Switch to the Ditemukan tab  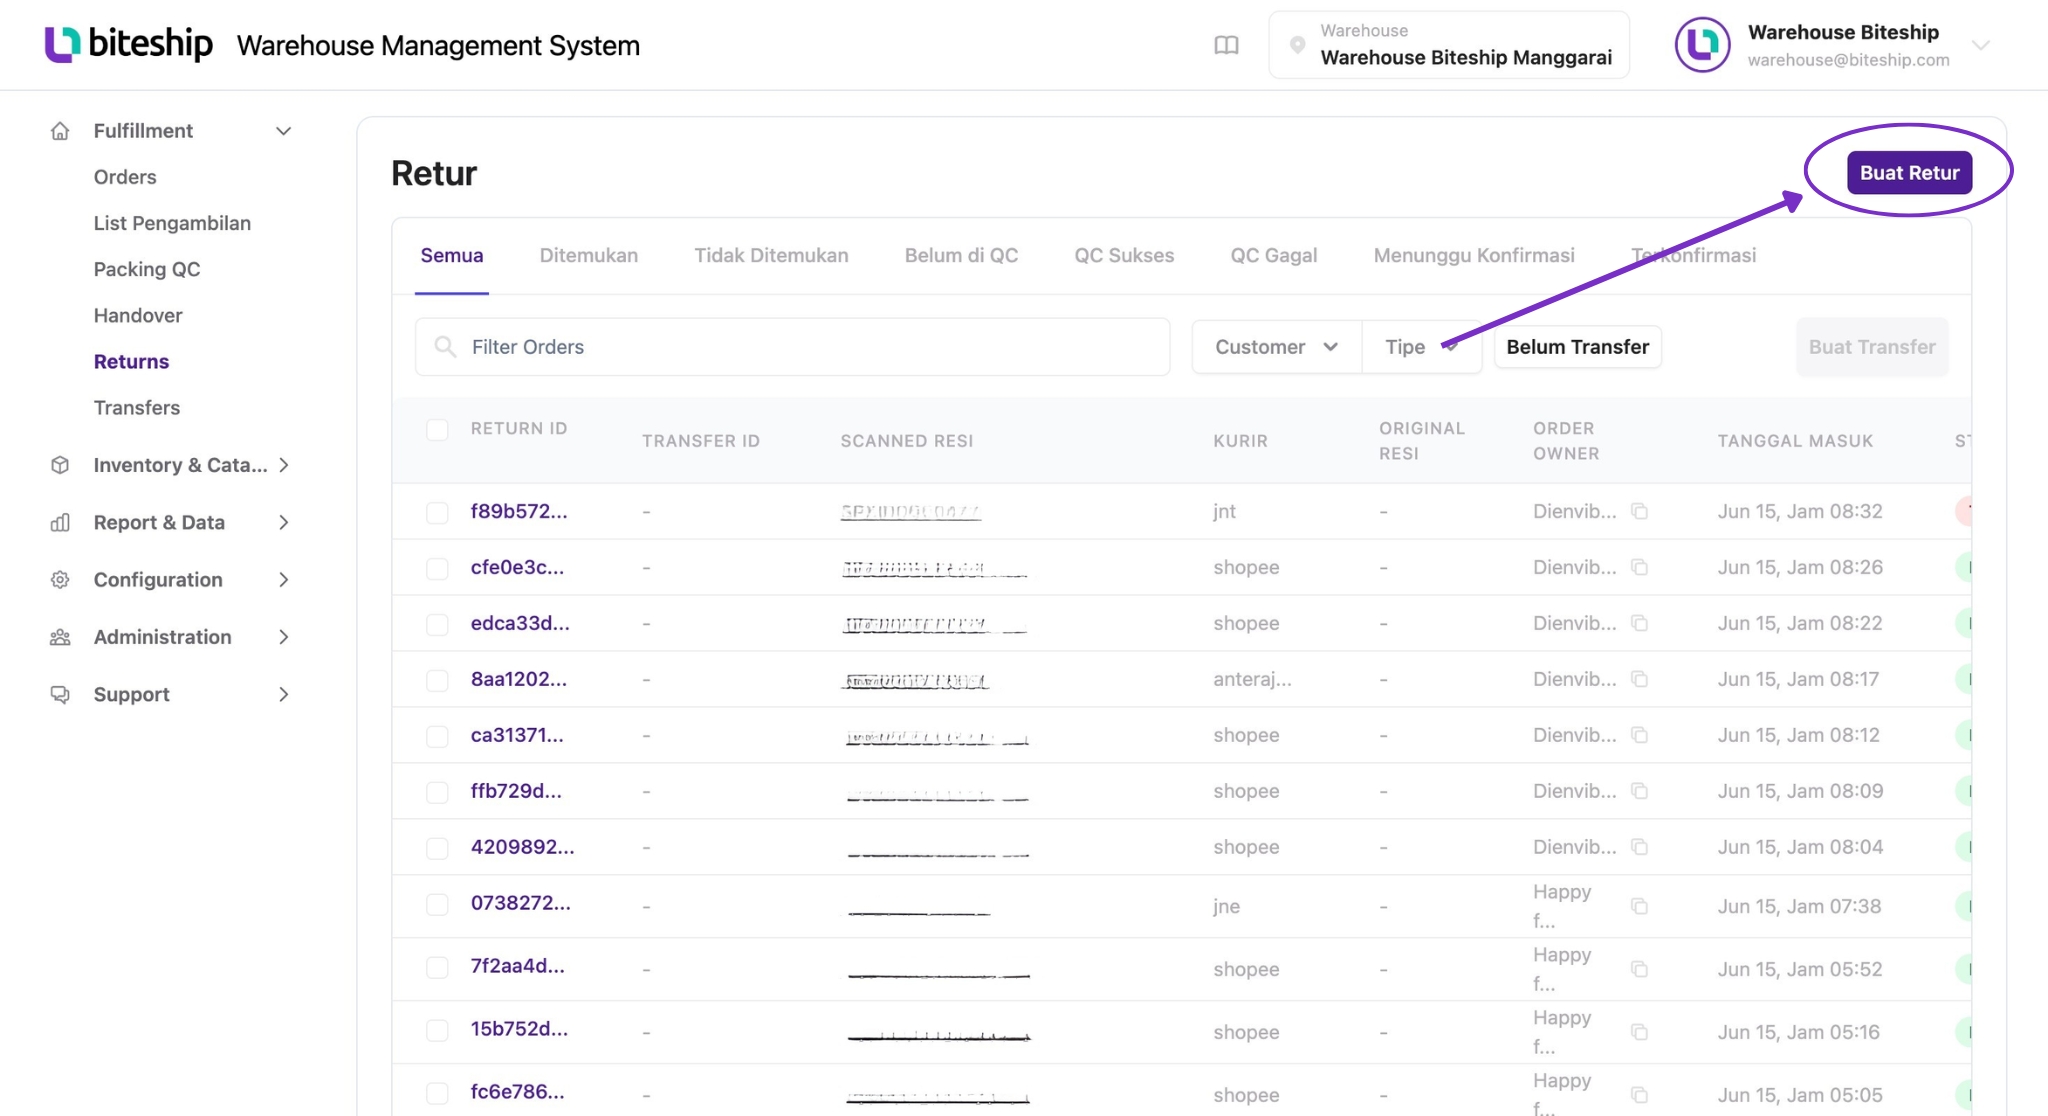click(589, 255)
